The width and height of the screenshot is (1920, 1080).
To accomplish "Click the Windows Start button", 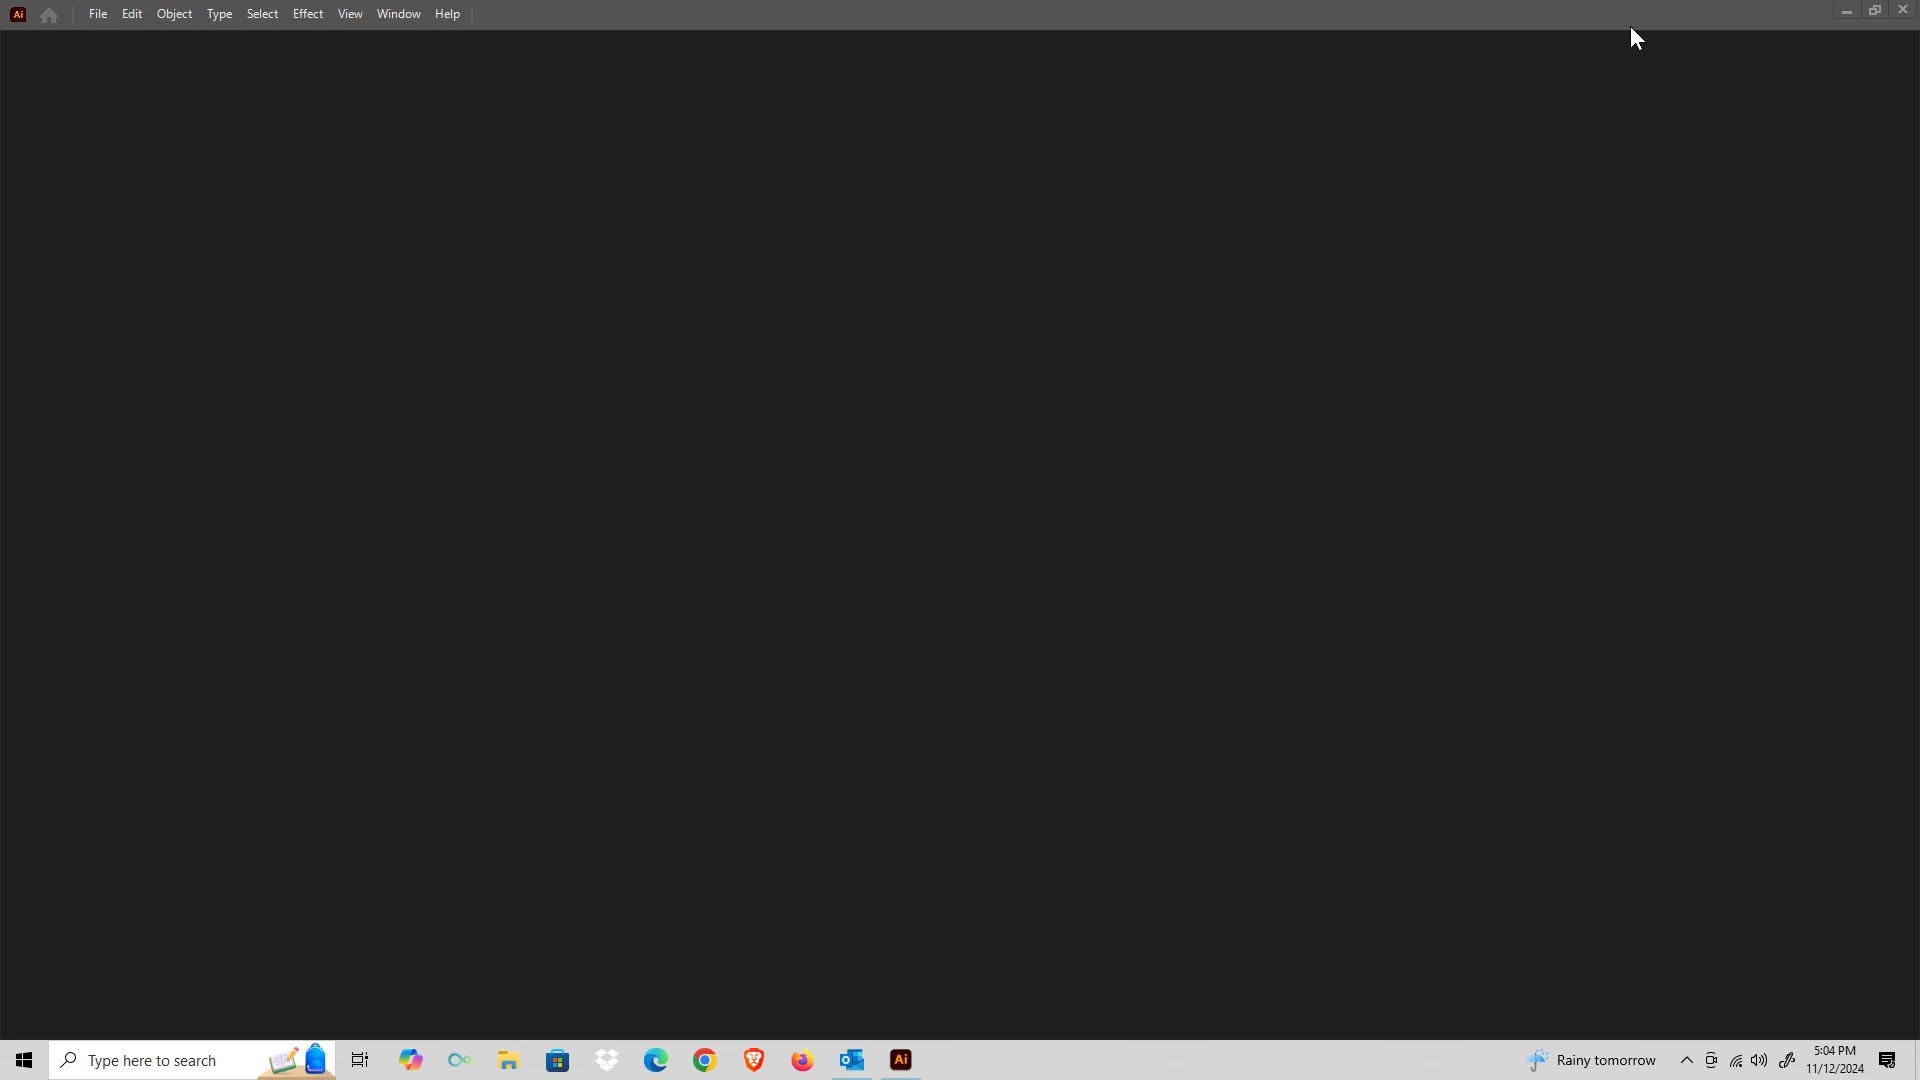I will 24,1060.
